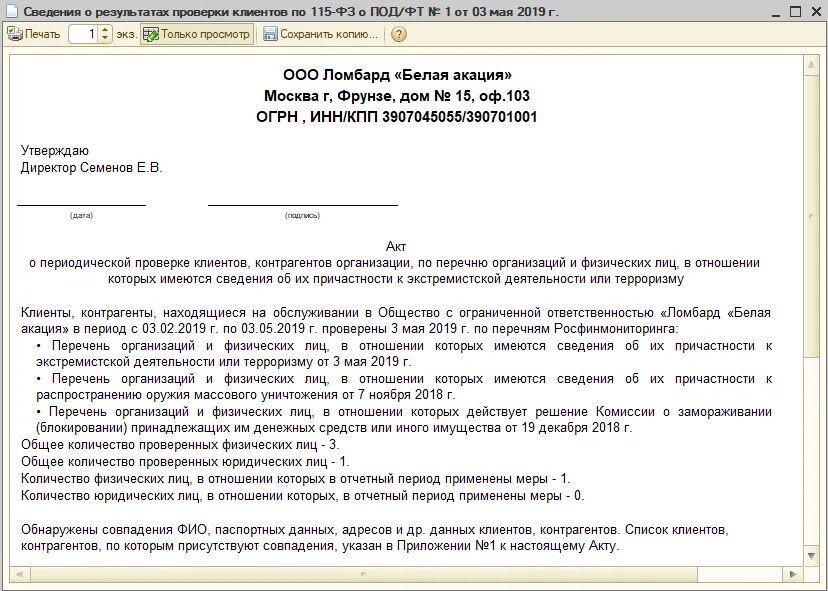Click the paragraph starting Клиенты, контрагенты
828x591 pixels.
click(396, 321)
